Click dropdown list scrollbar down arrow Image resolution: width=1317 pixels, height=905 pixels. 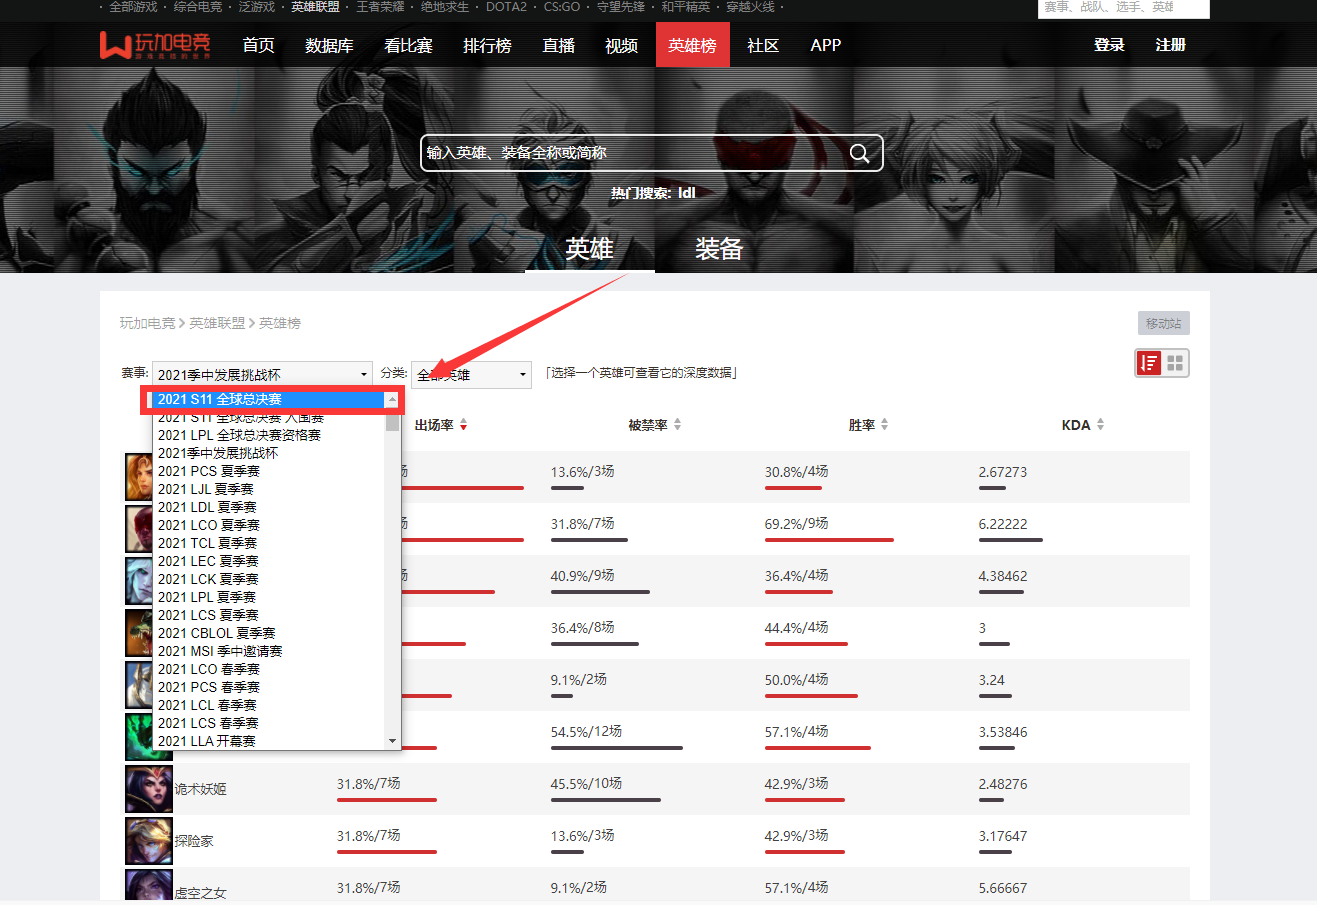click(x=392, y=741)
